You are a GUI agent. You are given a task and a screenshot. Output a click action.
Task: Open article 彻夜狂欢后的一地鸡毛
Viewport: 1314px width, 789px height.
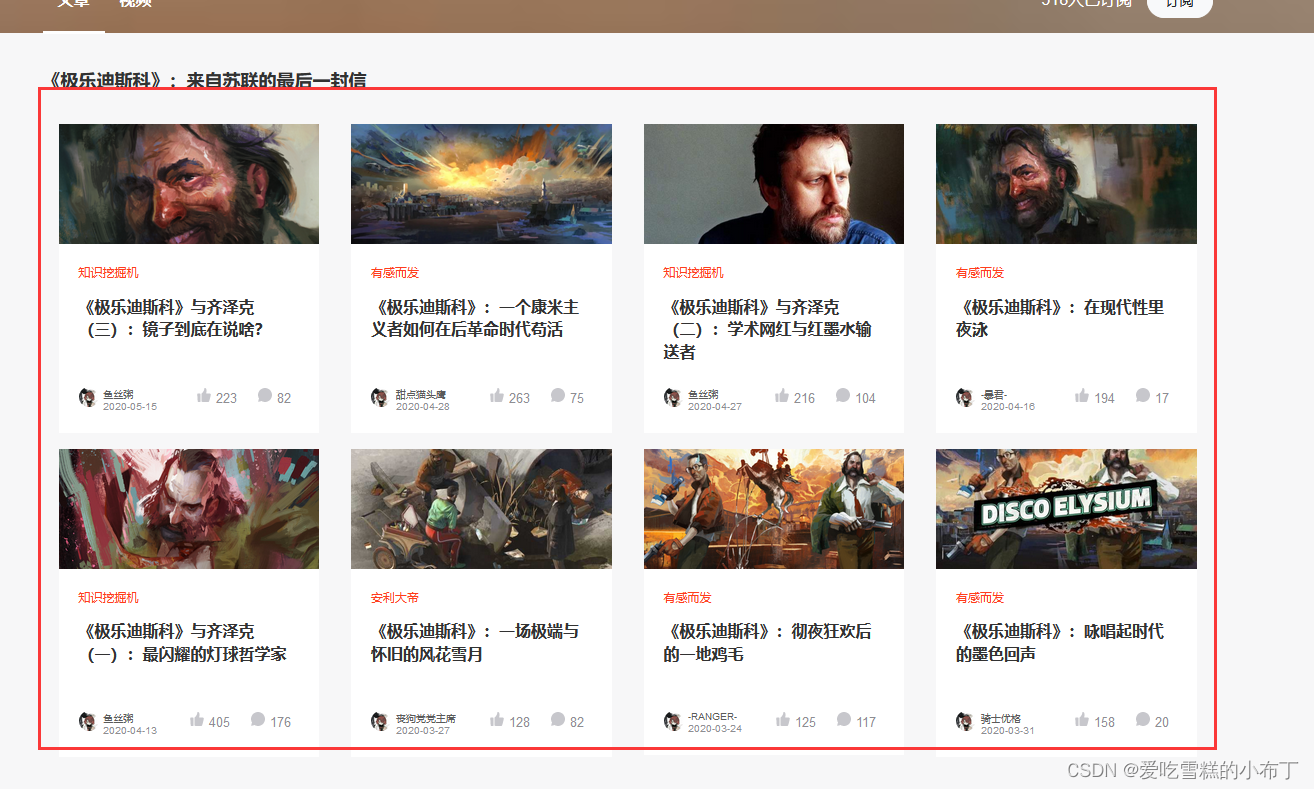point(767,642)
